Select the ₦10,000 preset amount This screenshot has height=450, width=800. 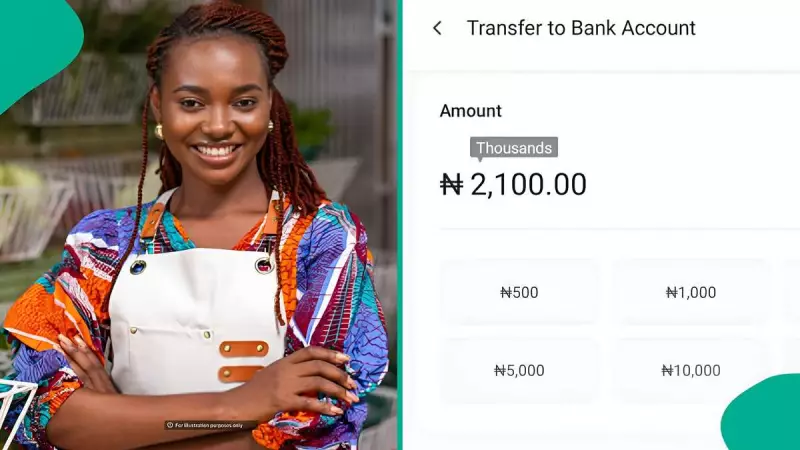pyautogui.click(x=691, y=370)
